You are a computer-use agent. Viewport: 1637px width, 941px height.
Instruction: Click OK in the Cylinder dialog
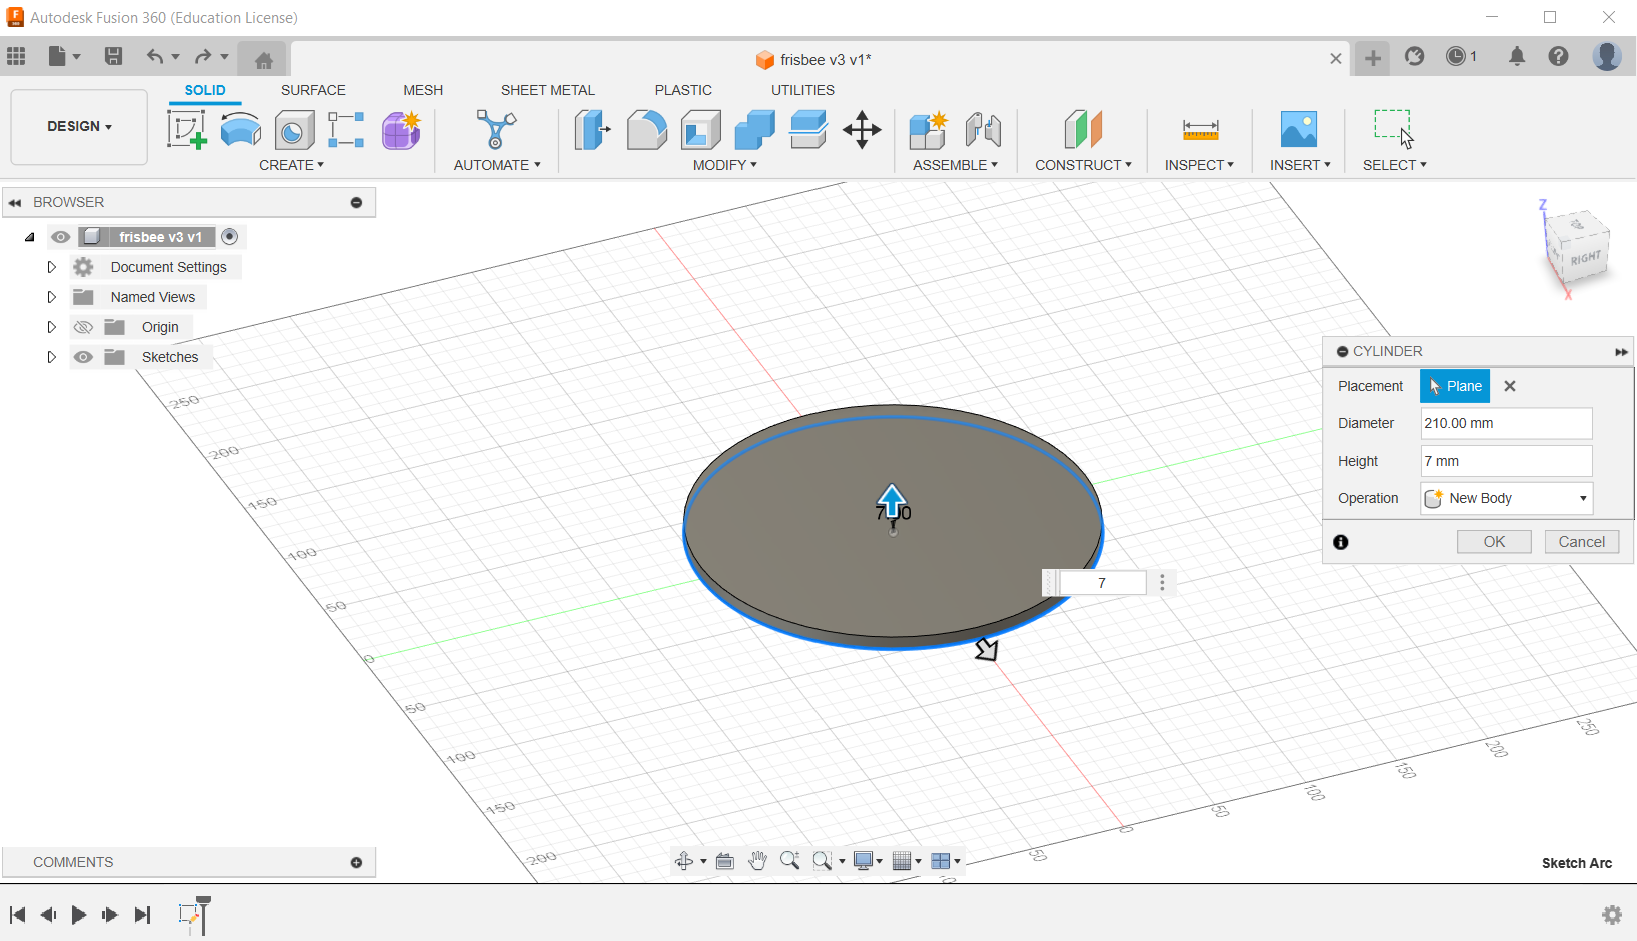point(1494,541)
